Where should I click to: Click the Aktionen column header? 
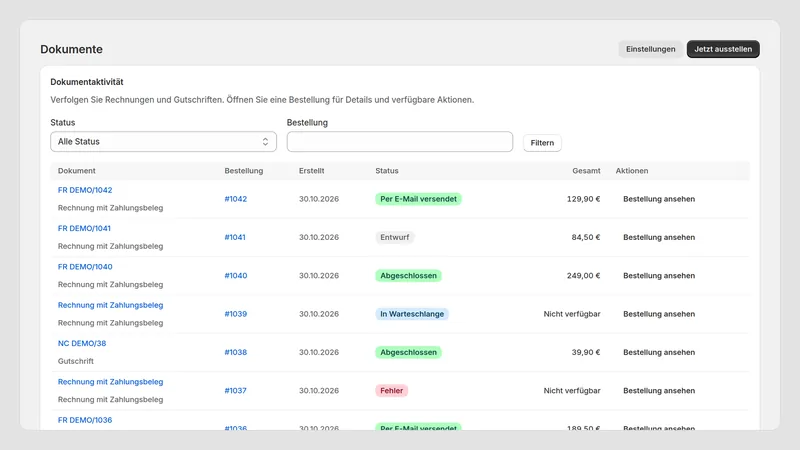(632, 171)
